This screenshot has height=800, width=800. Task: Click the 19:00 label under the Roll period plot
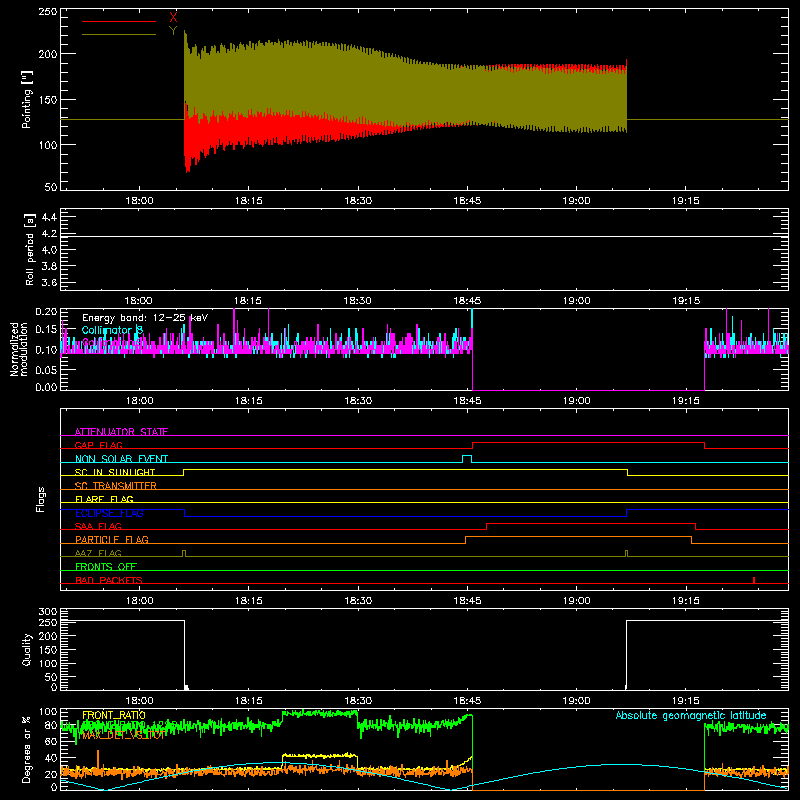tap(577, 301)
